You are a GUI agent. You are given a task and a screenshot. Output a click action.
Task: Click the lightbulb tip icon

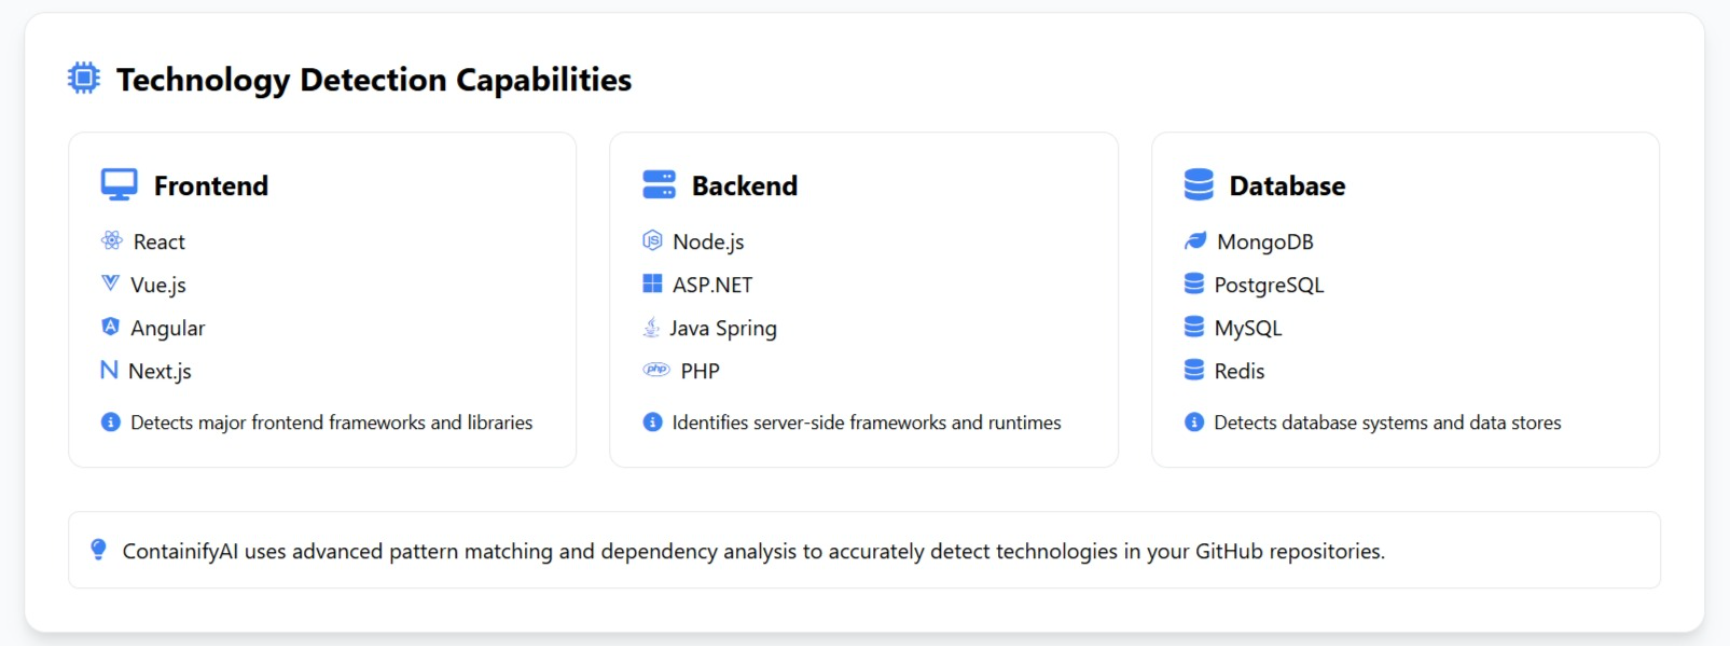pos(98,550)
